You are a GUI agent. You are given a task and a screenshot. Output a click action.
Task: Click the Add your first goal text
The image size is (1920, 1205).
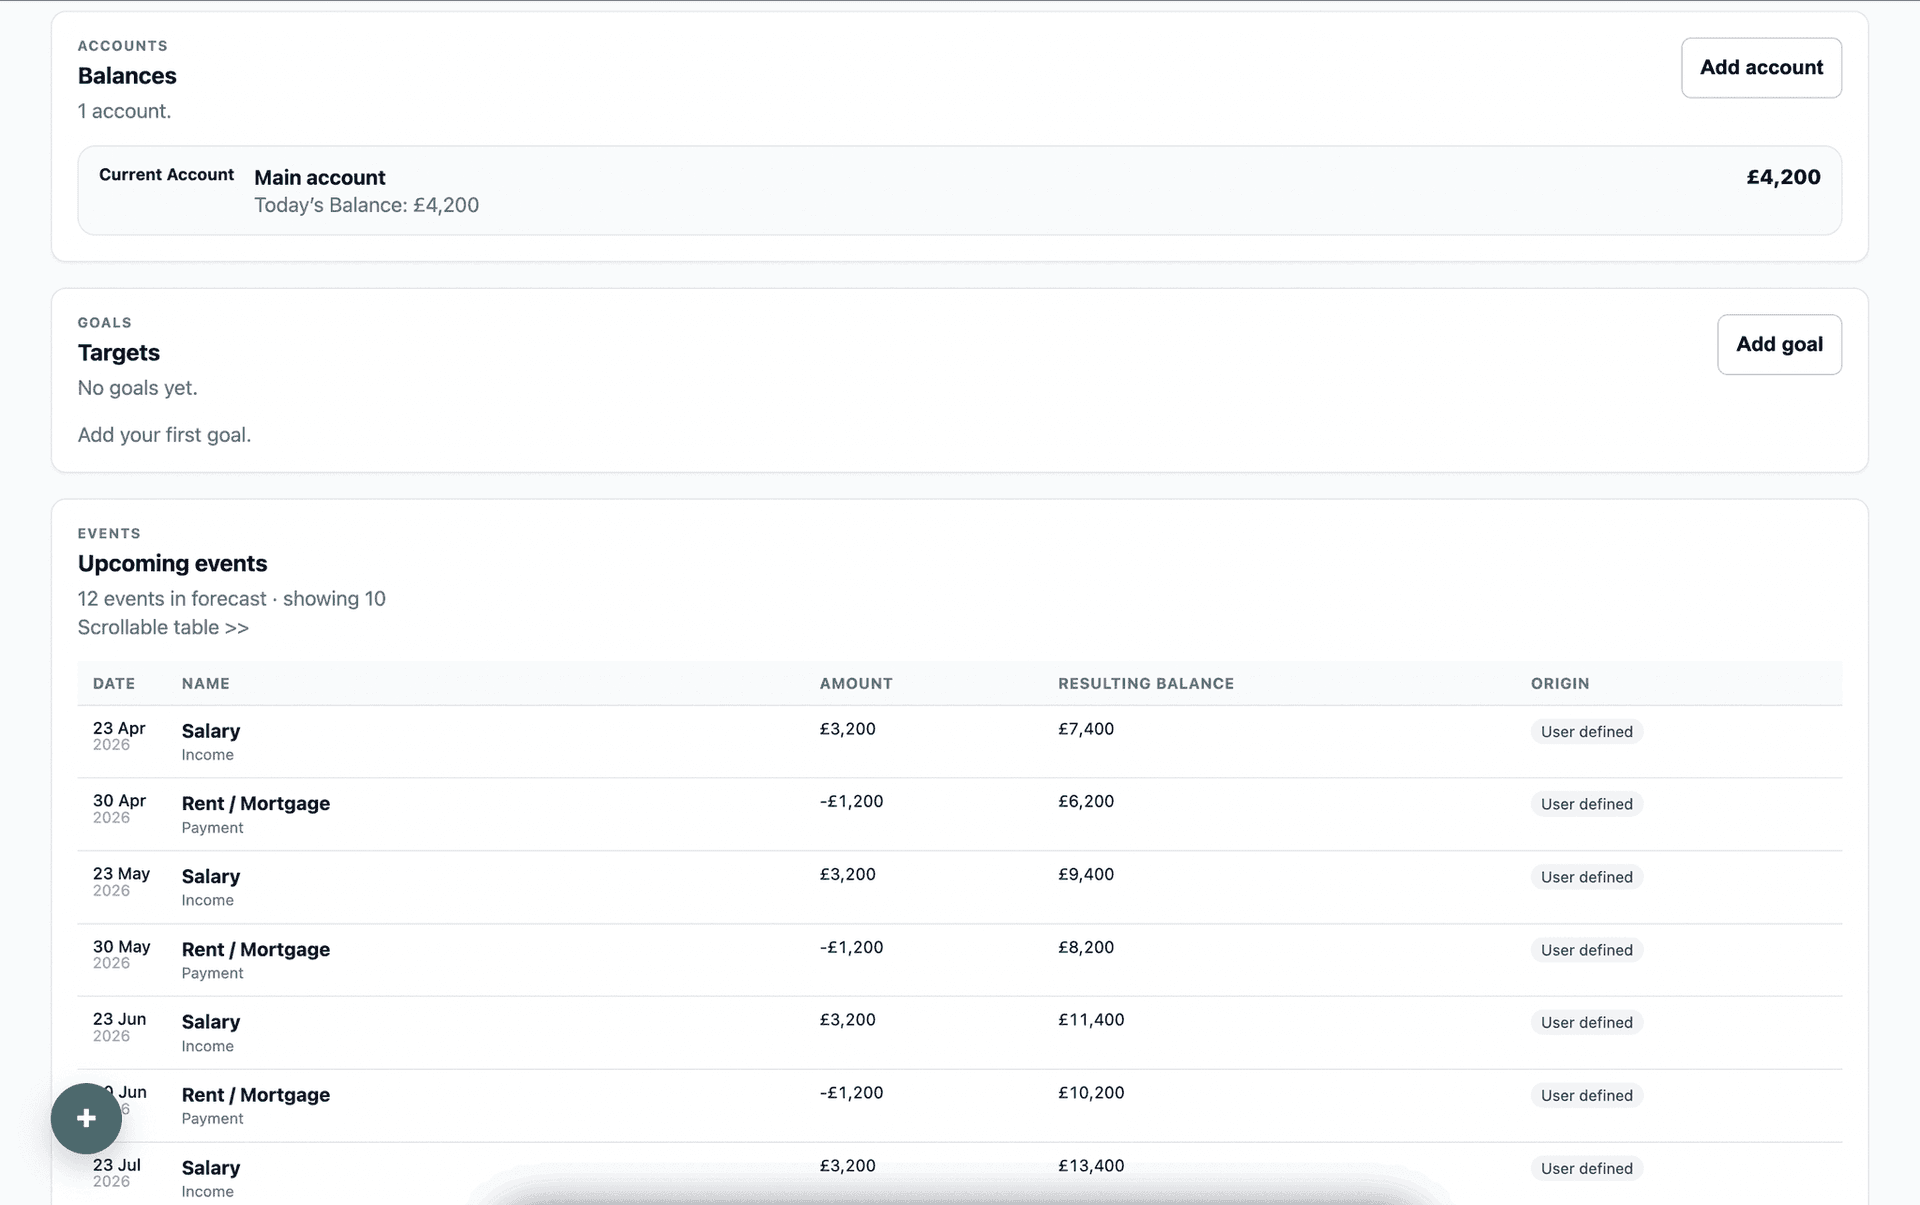pyautogui.click(x=164, y=435)
